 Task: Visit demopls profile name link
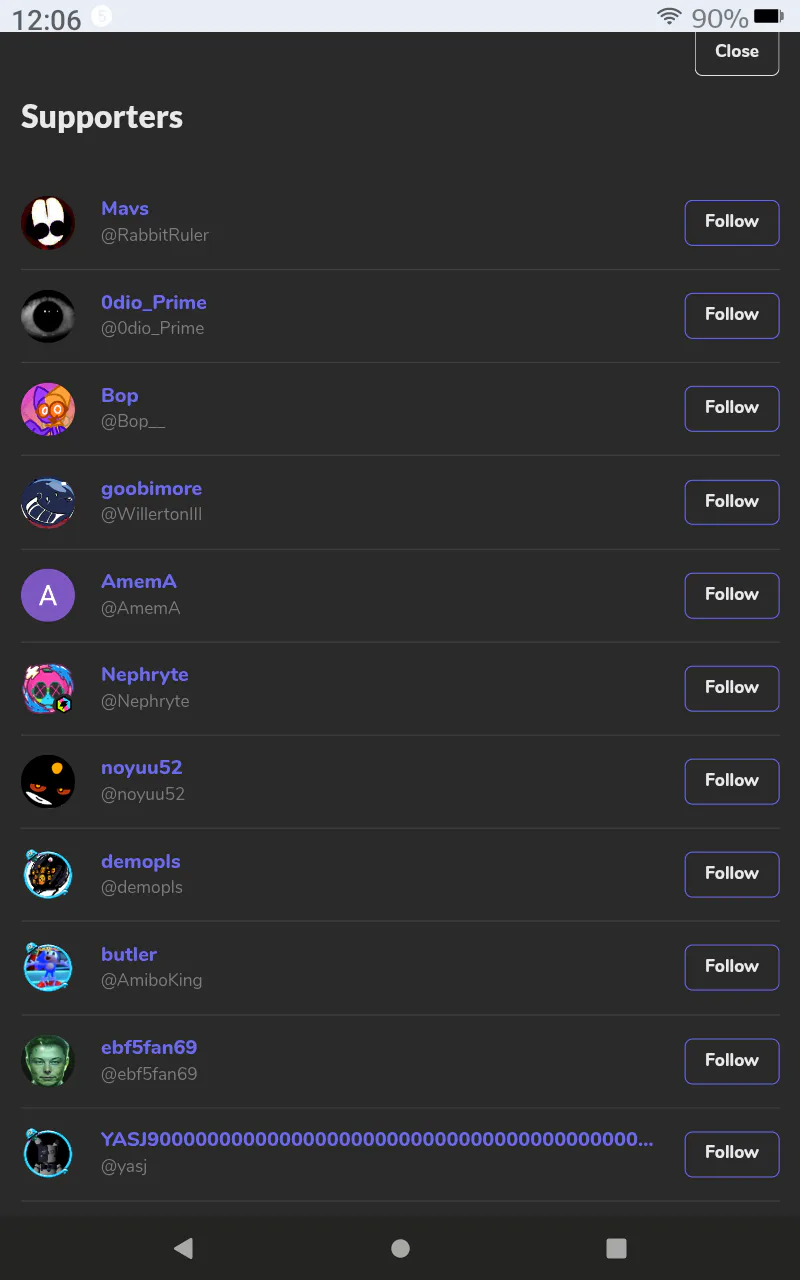point(141,862)
